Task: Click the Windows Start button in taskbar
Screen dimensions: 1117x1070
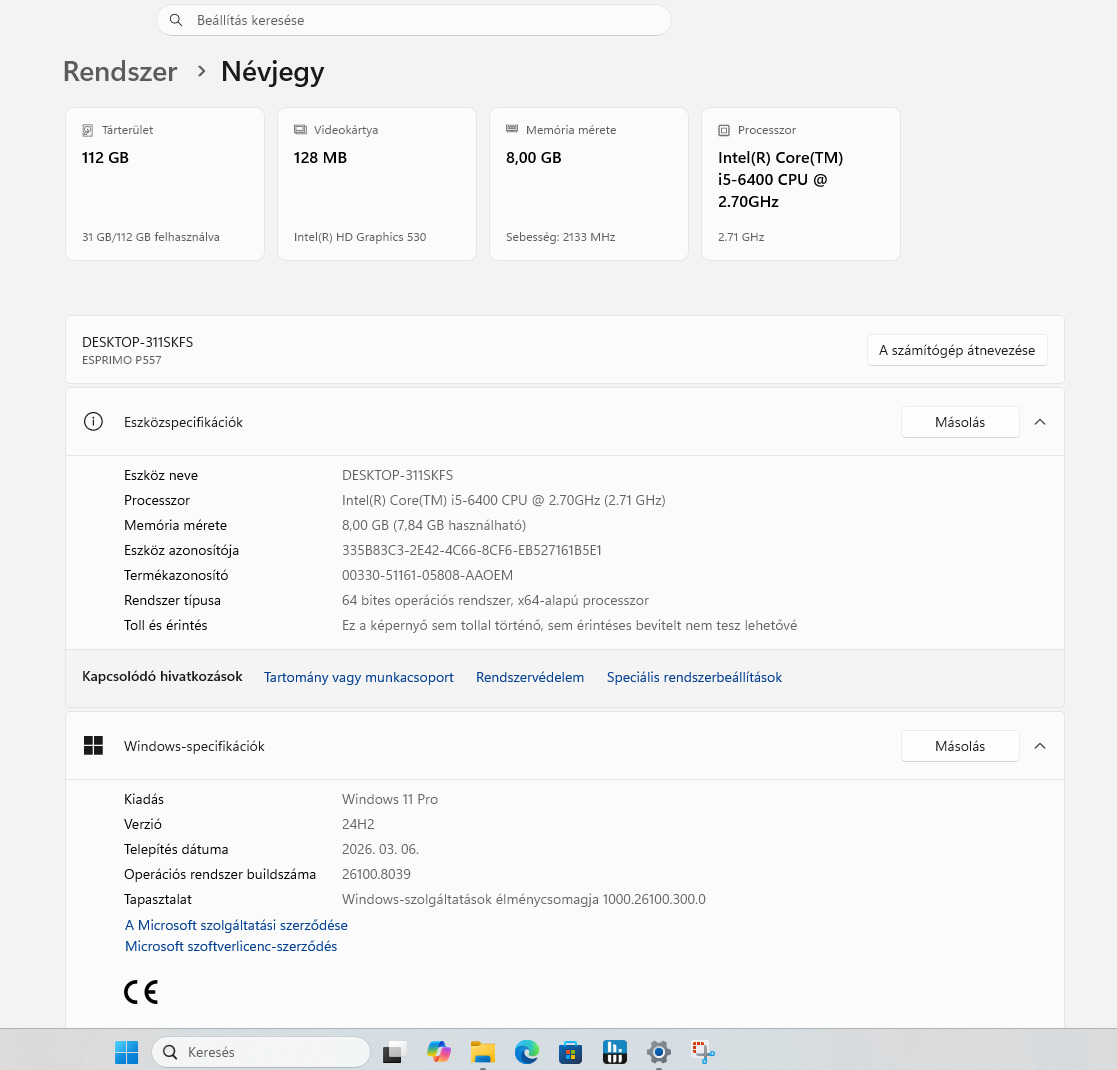Action: pyautogui.click(x=126, y=1052)
